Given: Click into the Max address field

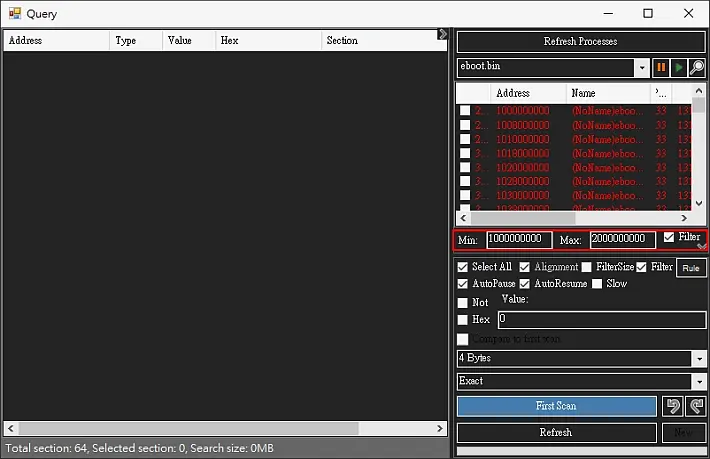Looking at the screenshot, I should point(623,239).
